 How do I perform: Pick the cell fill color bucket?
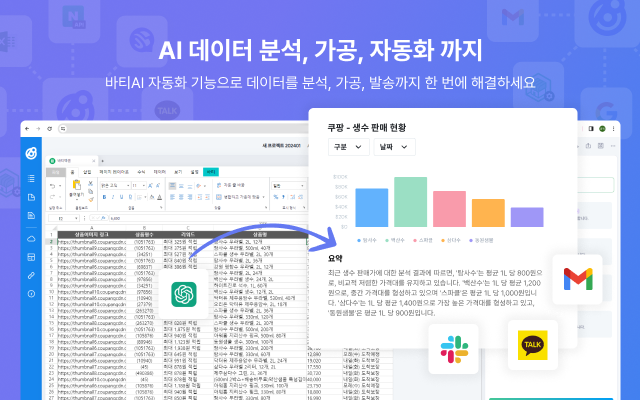(x=152, y=197)
